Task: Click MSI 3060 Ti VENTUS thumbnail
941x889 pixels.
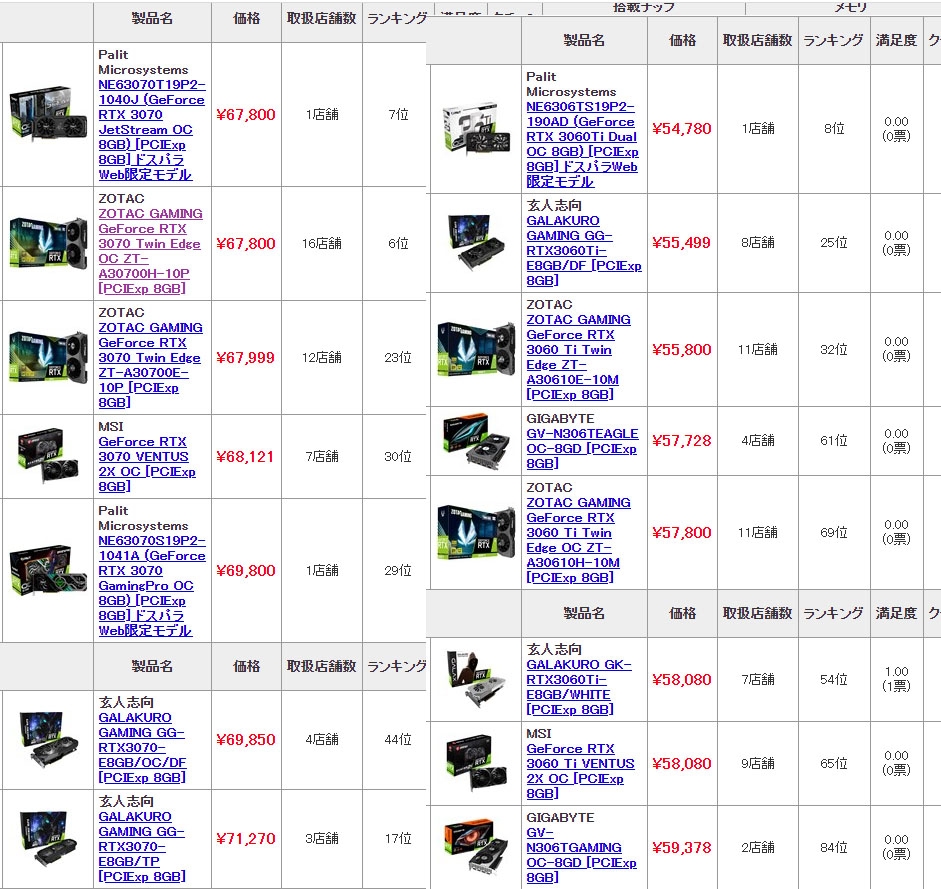Action: 476,763
